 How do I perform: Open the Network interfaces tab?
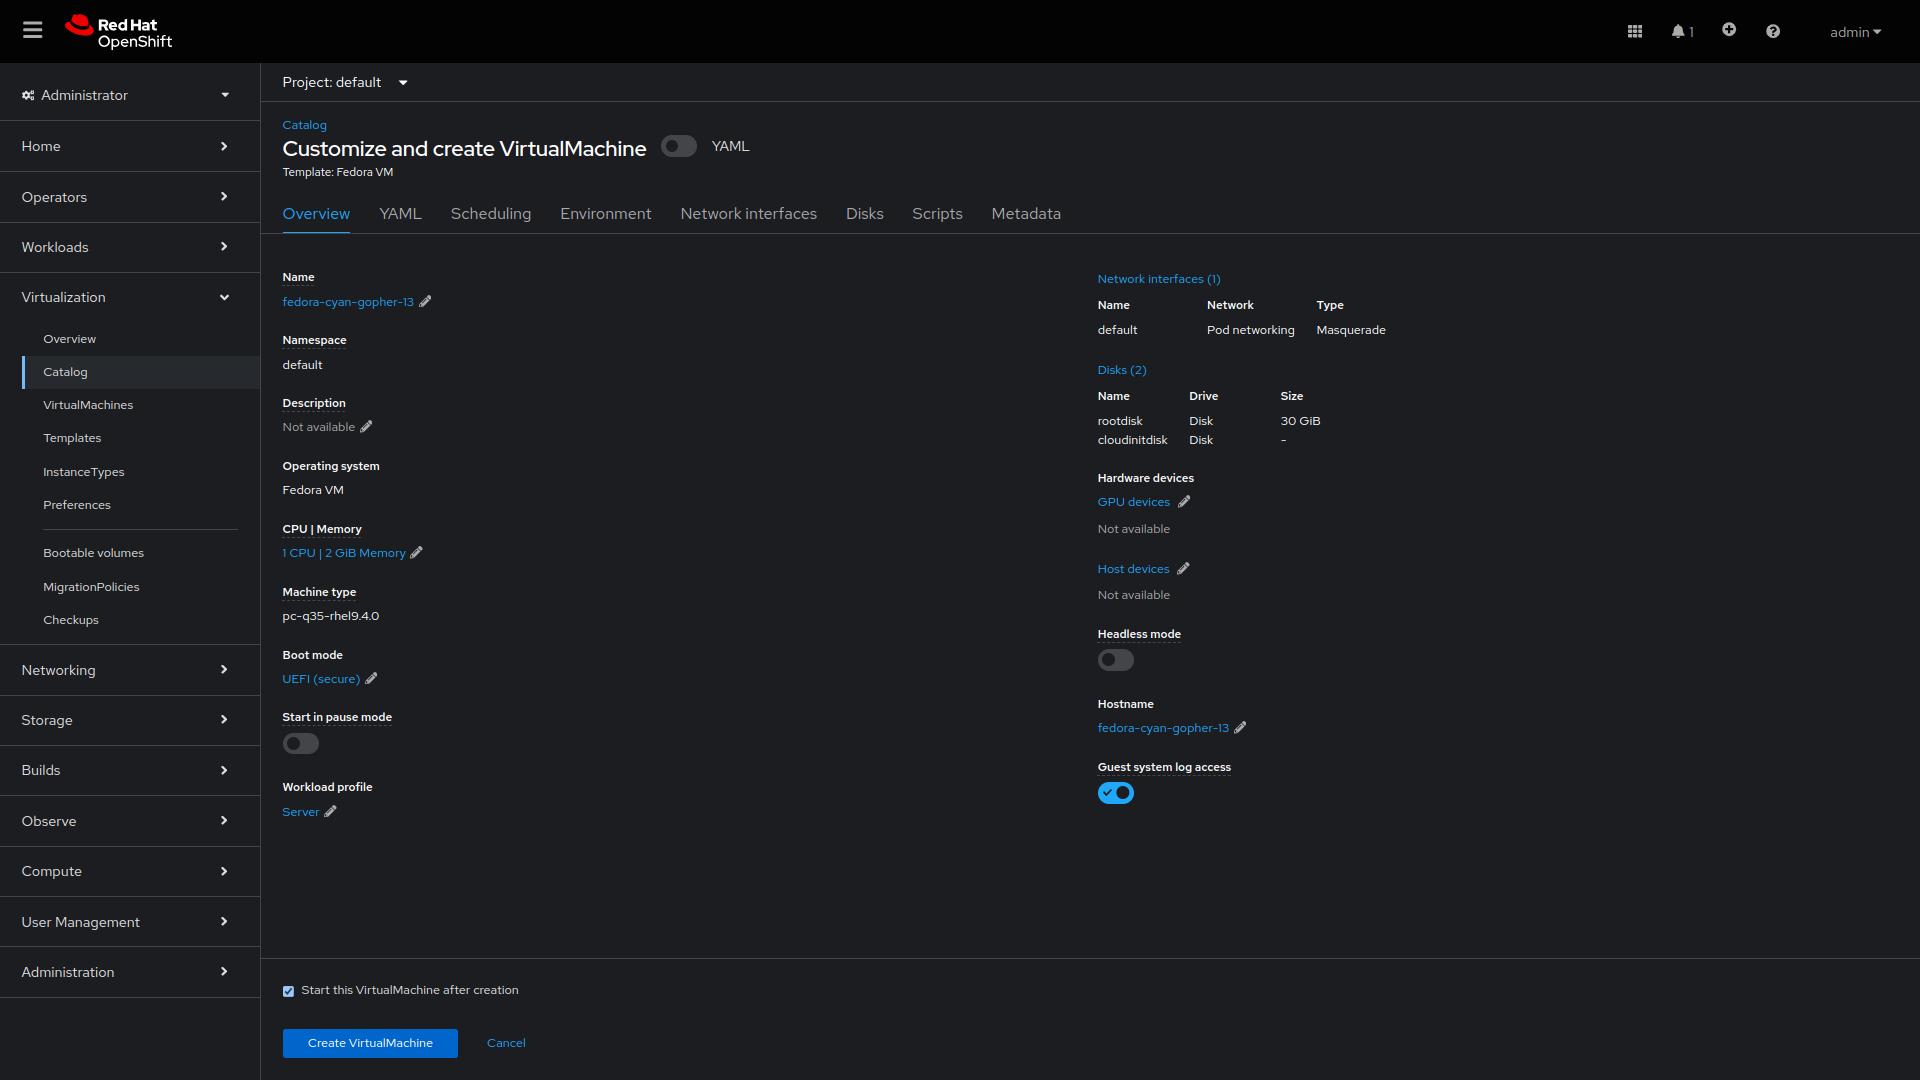748,214
